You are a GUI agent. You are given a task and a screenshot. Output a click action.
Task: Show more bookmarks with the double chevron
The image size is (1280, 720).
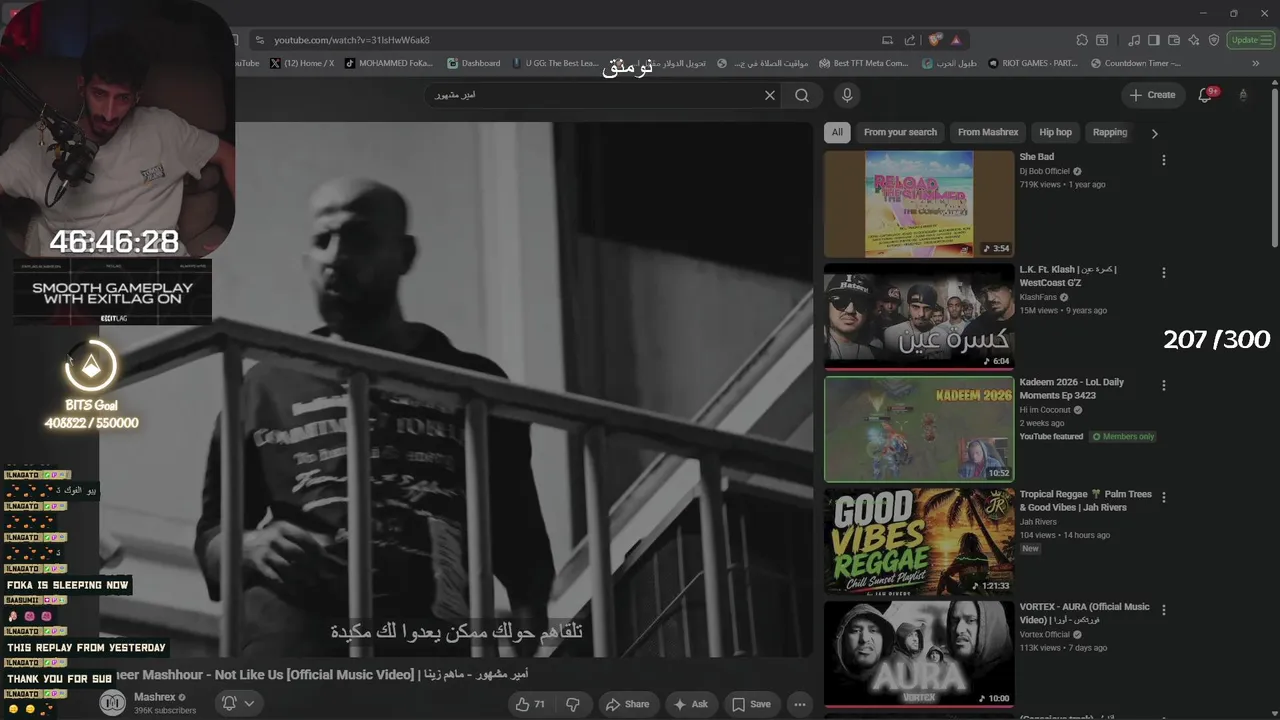click(1256, 63)
